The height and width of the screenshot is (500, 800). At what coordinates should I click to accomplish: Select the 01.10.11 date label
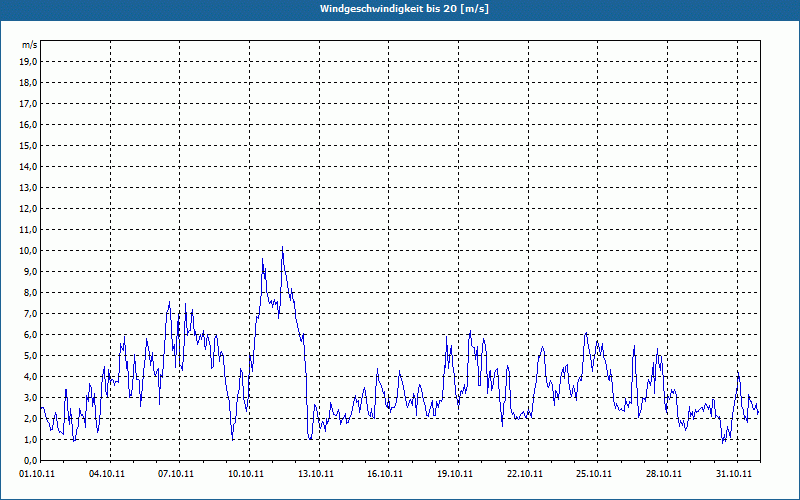coord(37,474)
